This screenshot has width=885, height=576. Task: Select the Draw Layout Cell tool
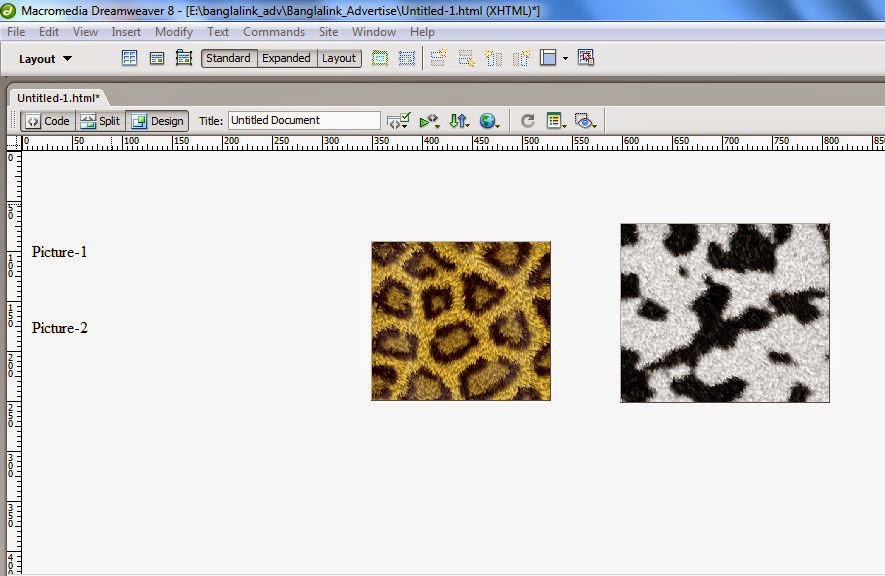point(406,58)
